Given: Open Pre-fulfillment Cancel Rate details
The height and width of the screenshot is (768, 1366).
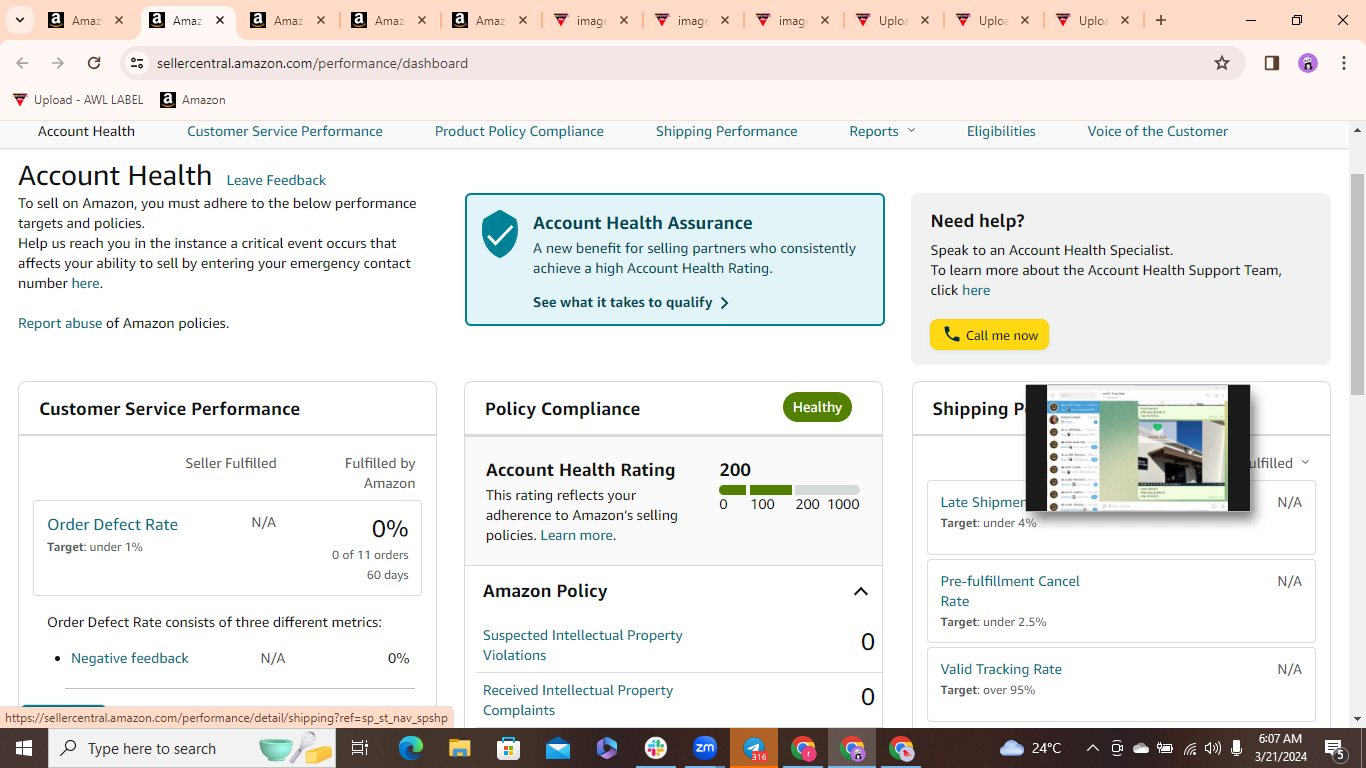Looking at the screenshot, I should point(1010,591).
